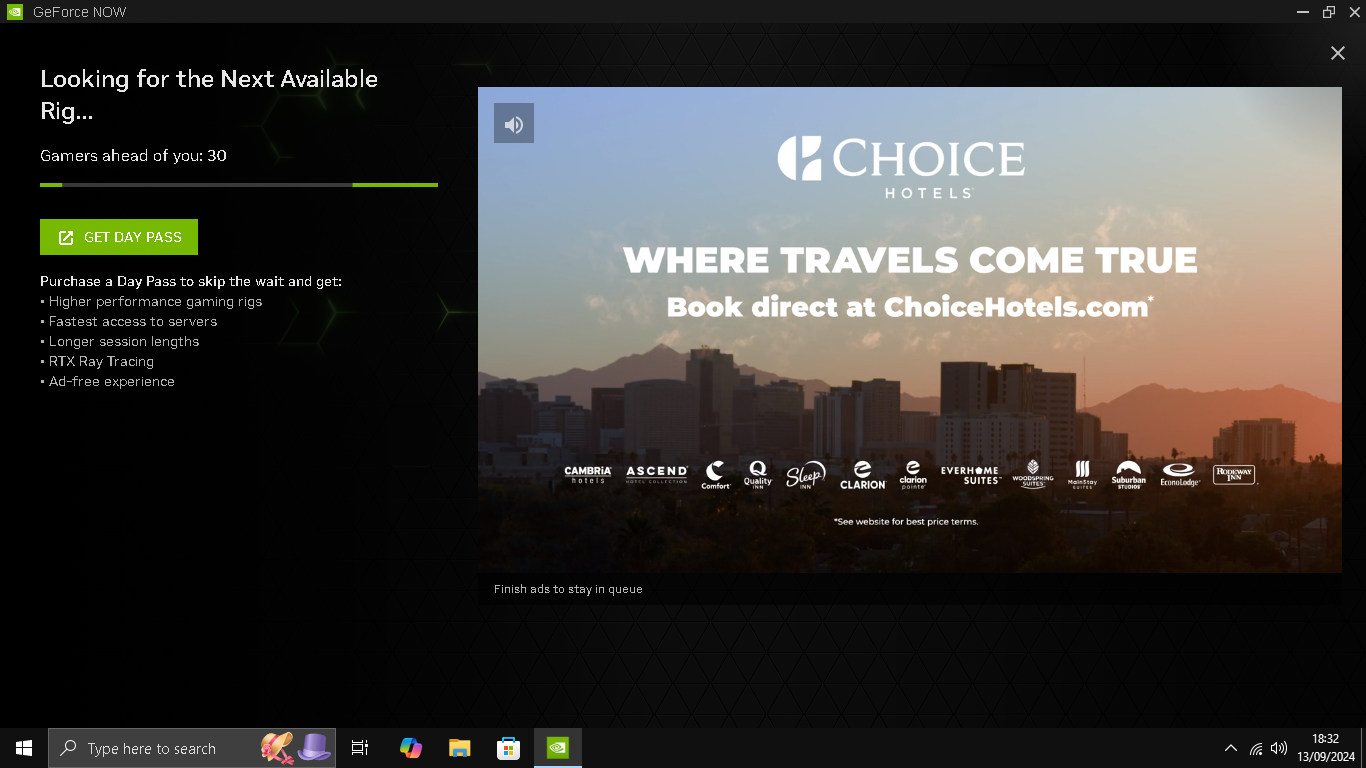This screenshot has height=768, width=1366.
Task: Click the Choice Hotels logo in the ad
Action: 901,167
